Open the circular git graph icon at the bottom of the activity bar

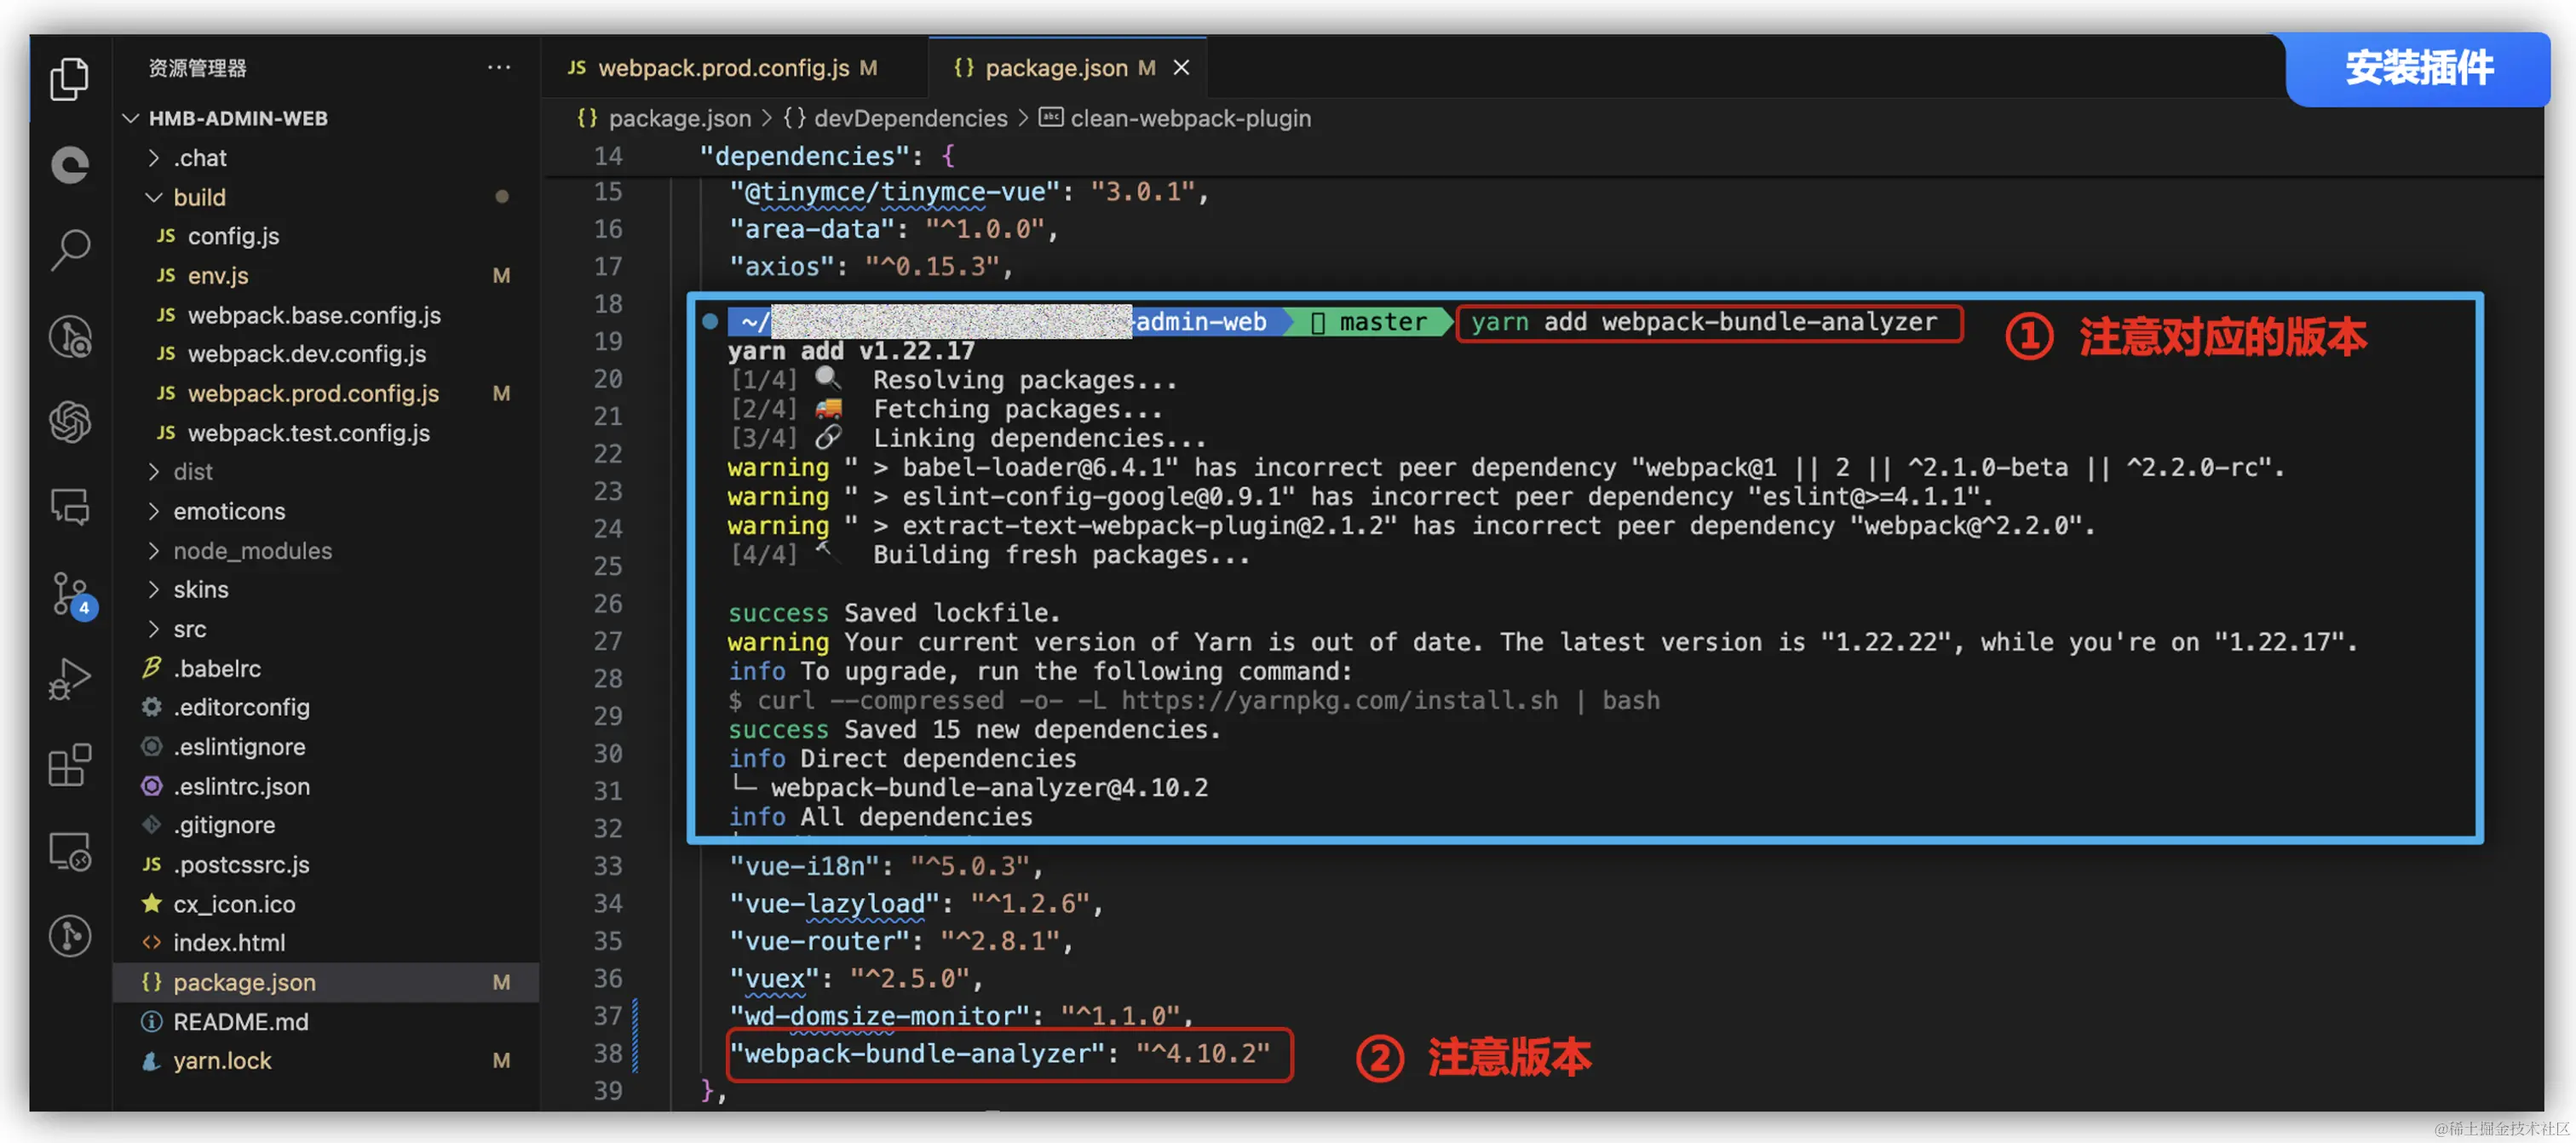70,936
